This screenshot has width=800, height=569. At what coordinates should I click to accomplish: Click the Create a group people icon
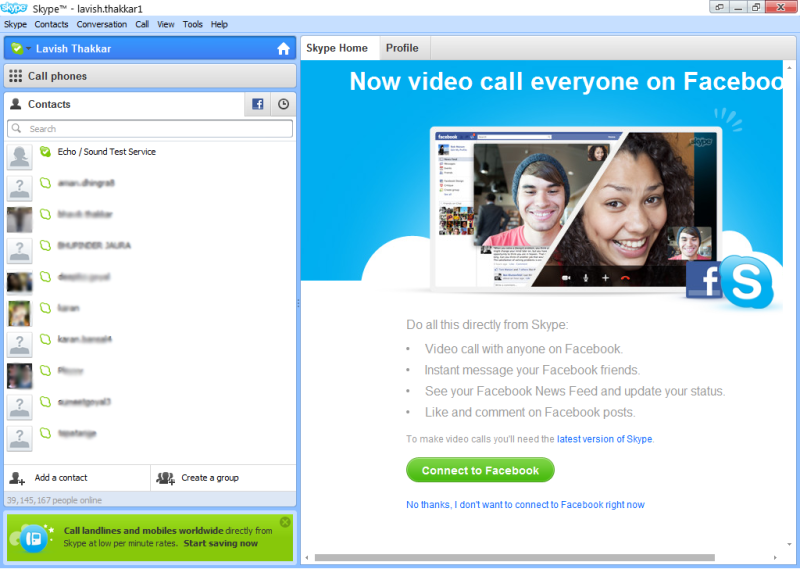point(165,478)
